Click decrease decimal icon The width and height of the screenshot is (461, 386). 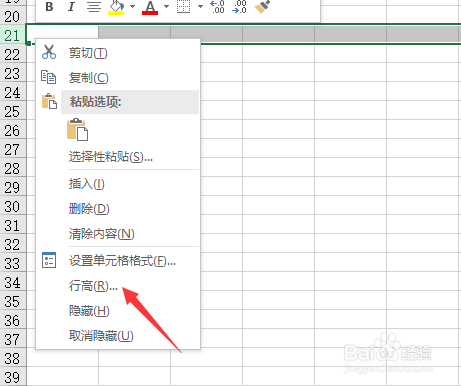239,7
